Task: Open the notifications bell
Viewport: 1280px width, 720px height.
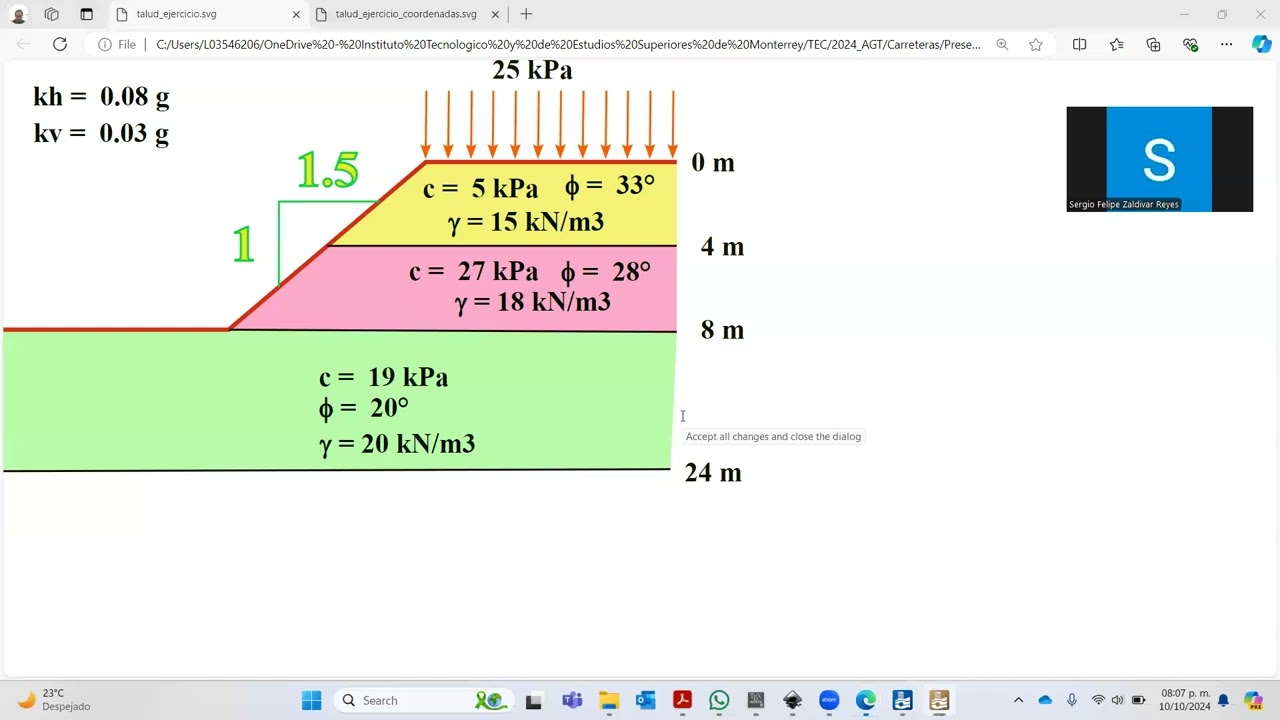Action: click(1223, 700)
